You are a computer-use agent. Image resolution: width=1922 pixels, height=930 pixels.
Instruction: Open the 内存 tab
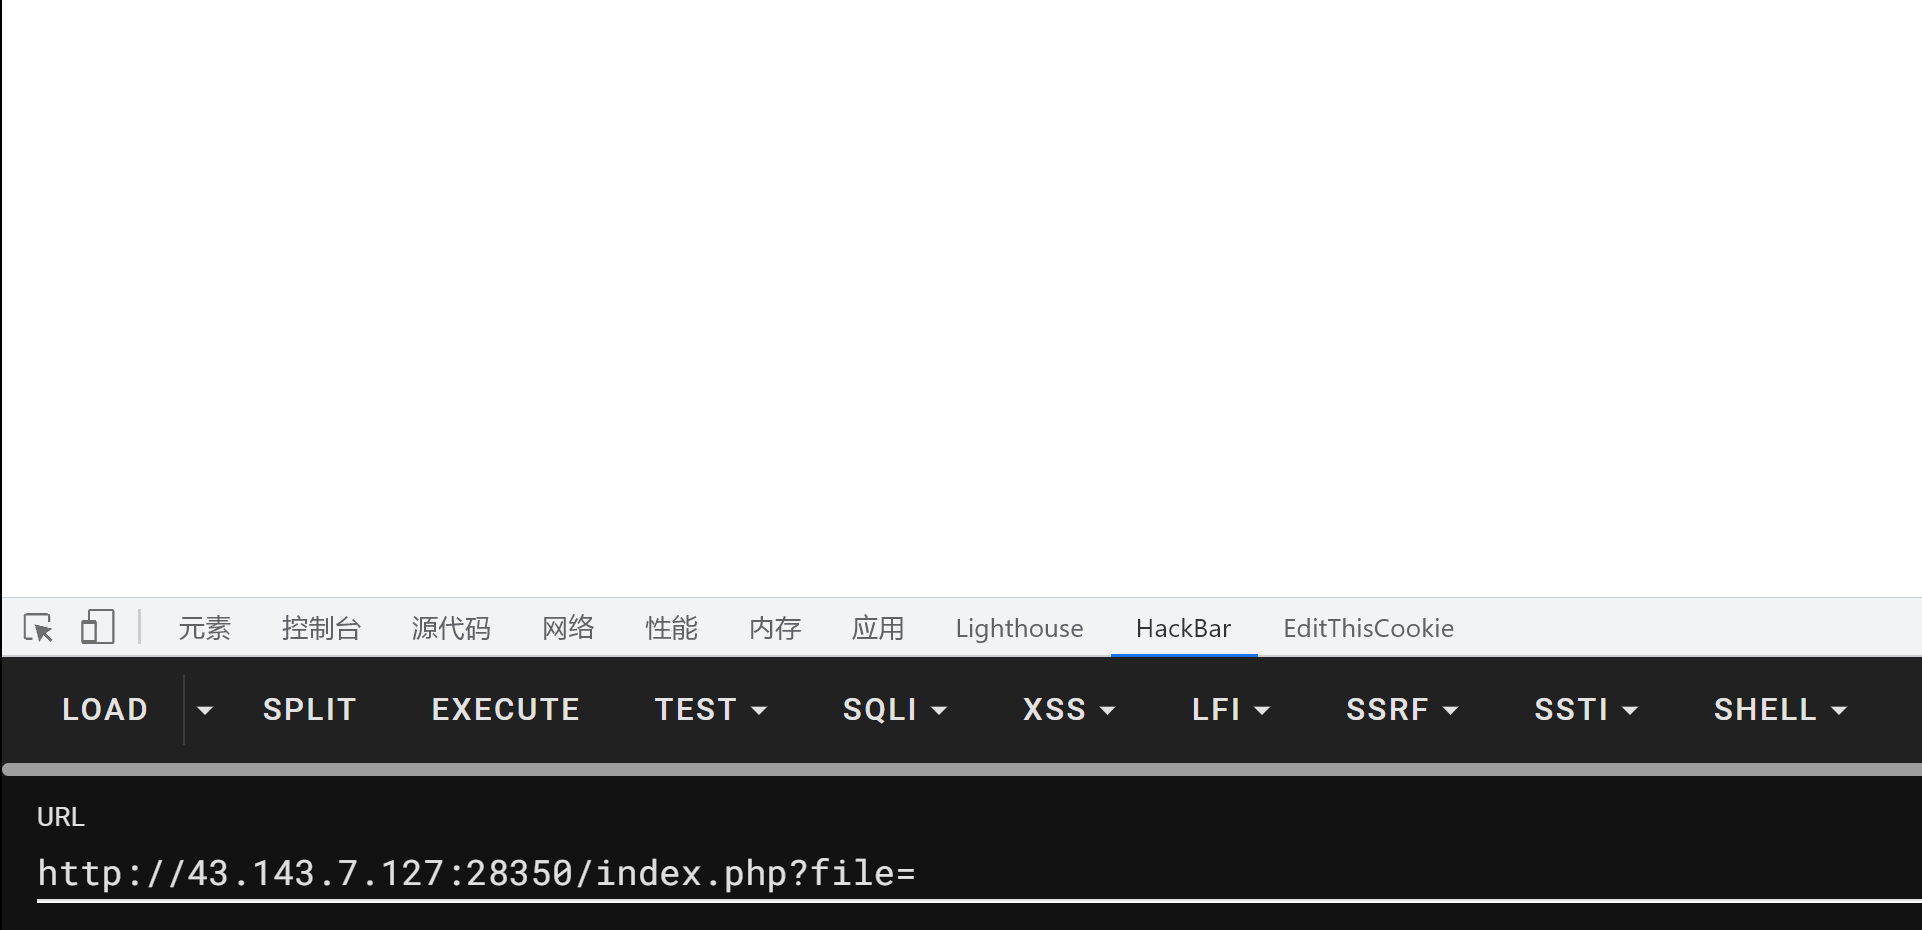[775, 628]
